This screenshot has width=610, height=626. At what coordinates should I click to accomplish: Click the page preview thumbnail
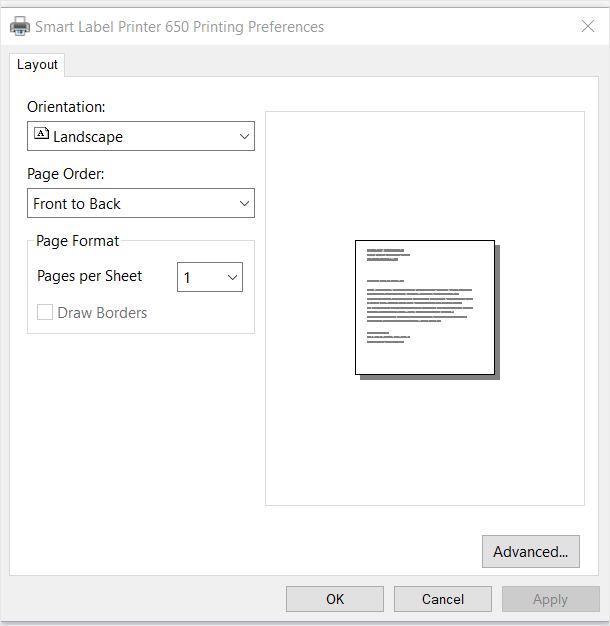coord(427,309)
